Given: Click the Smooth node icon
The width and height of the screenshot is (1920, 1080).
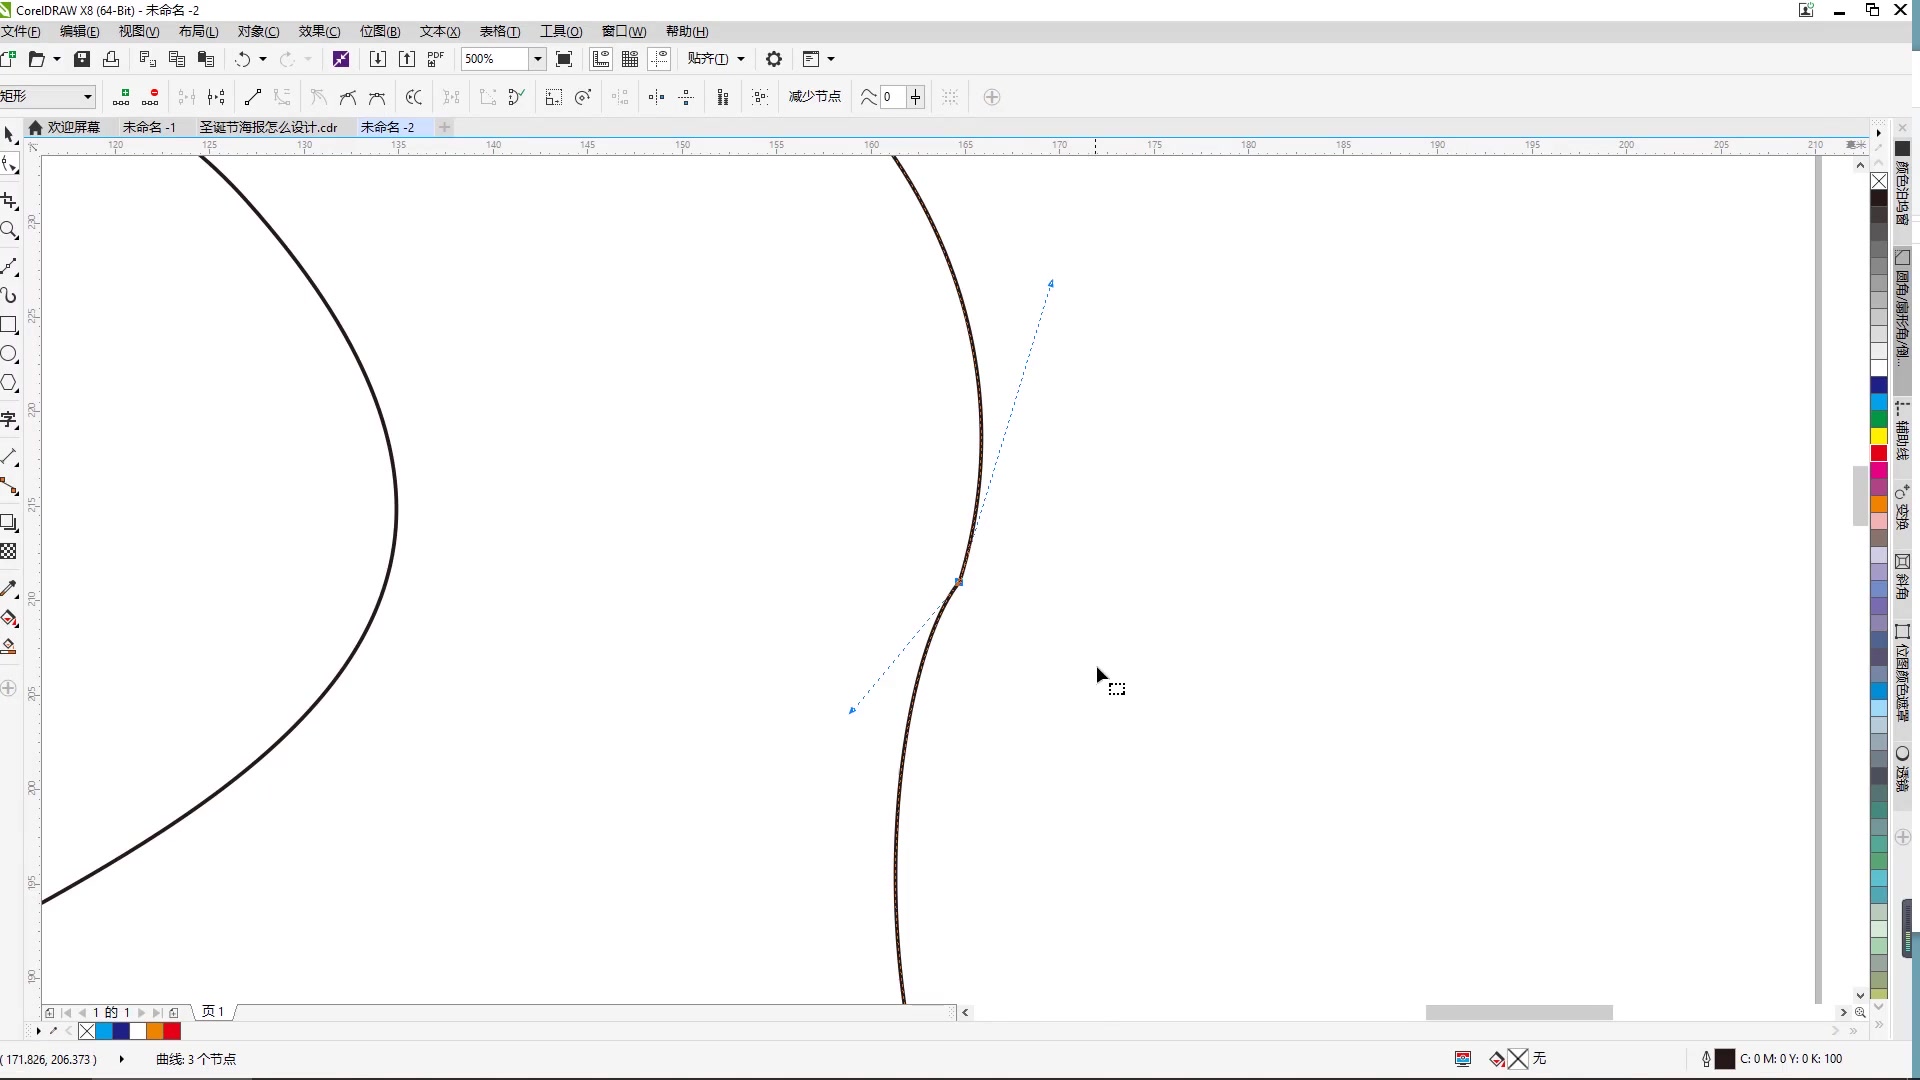Looking at the screenshot, I should coord(348,97).
